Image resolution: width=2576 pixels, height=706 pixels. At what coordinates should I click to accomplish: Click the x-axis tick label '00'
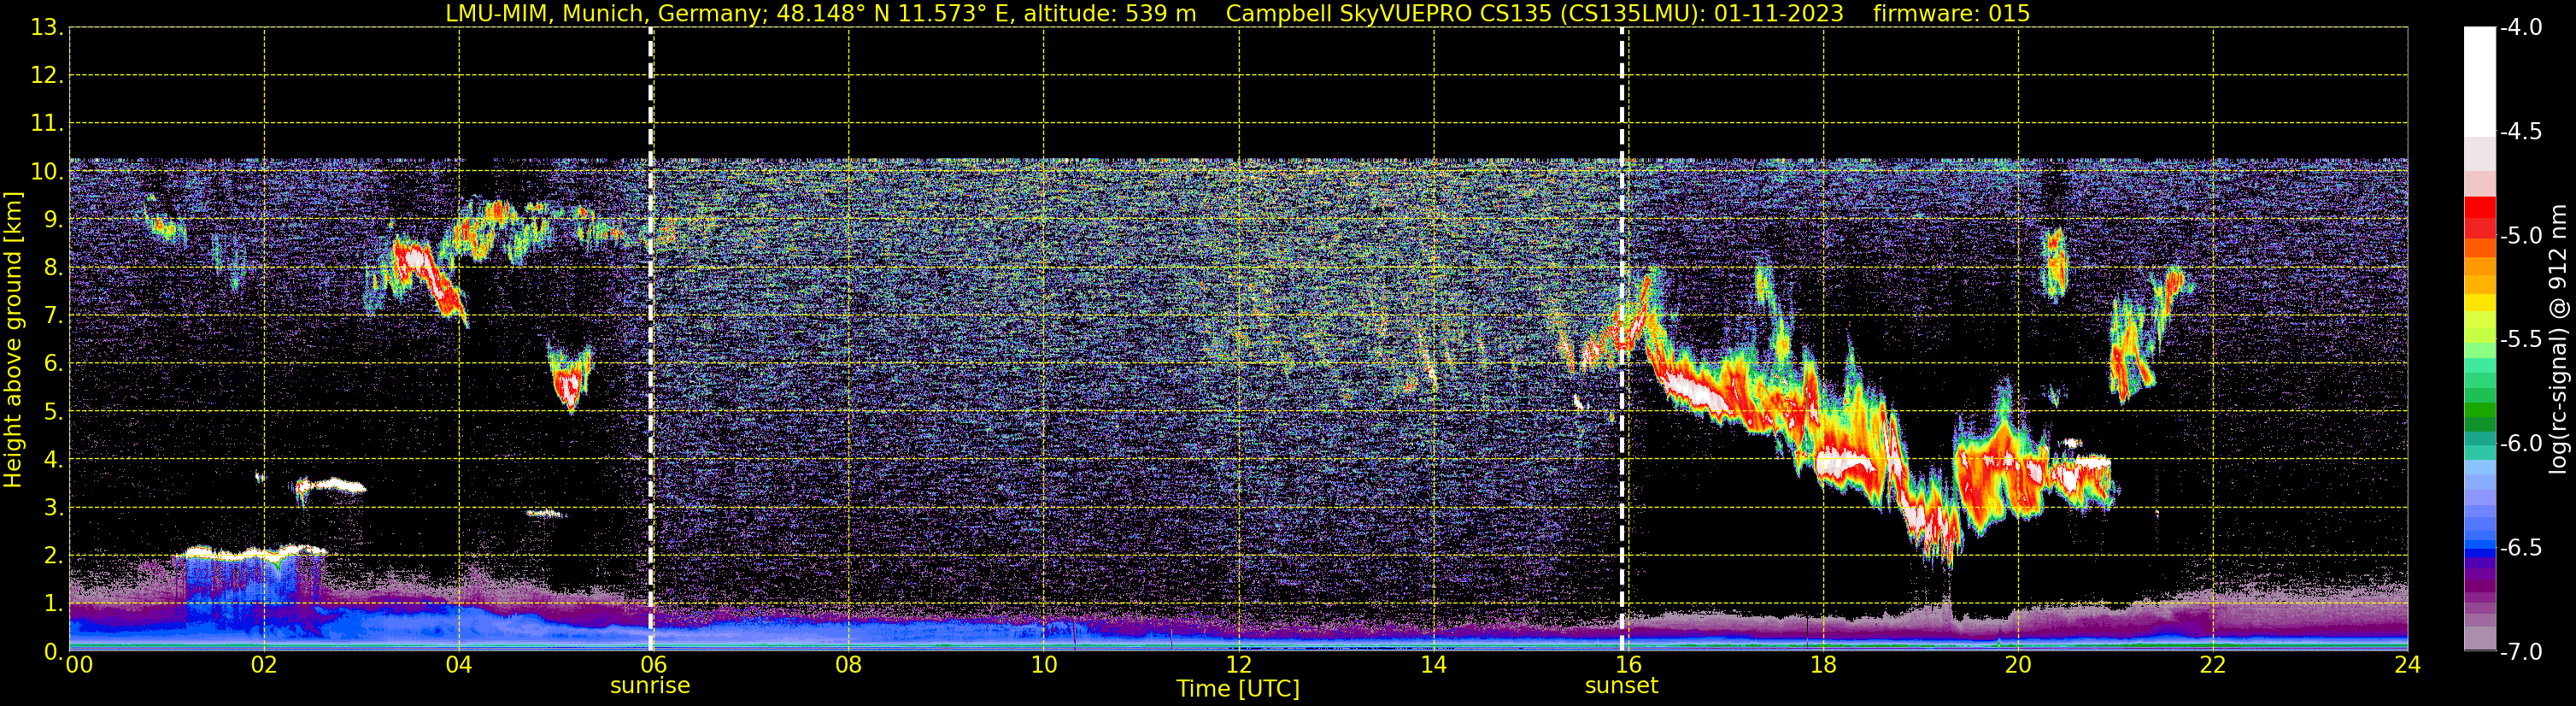click(79, 665)
